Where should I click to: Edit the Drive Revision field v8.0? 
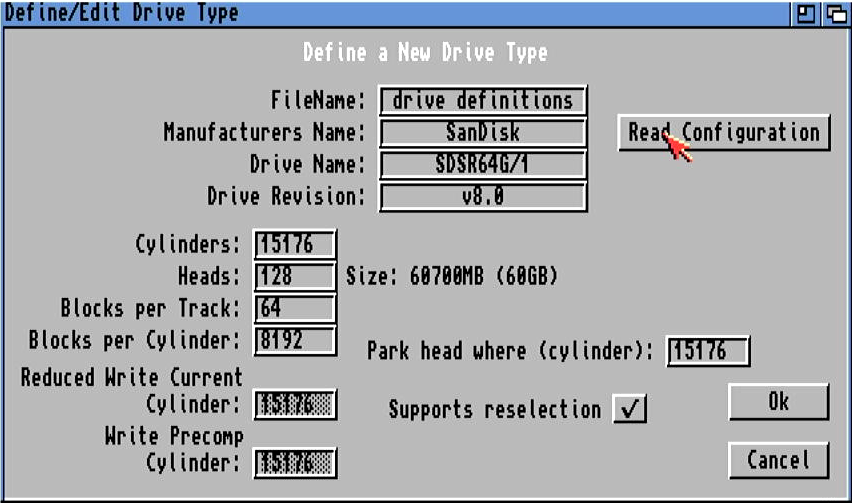click(x=483, y=196)
